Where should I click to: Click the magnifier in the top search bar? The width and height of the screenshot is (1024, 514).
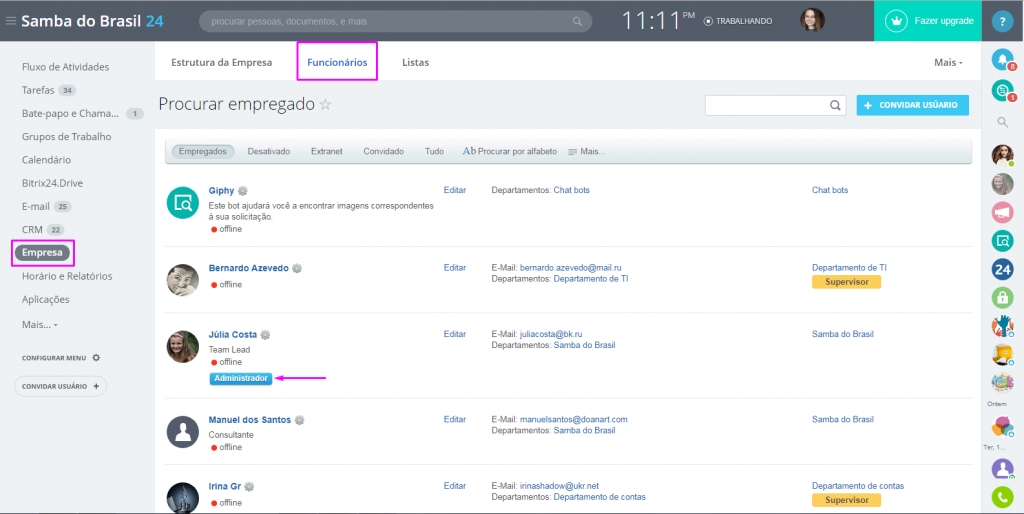click(577, 22)
